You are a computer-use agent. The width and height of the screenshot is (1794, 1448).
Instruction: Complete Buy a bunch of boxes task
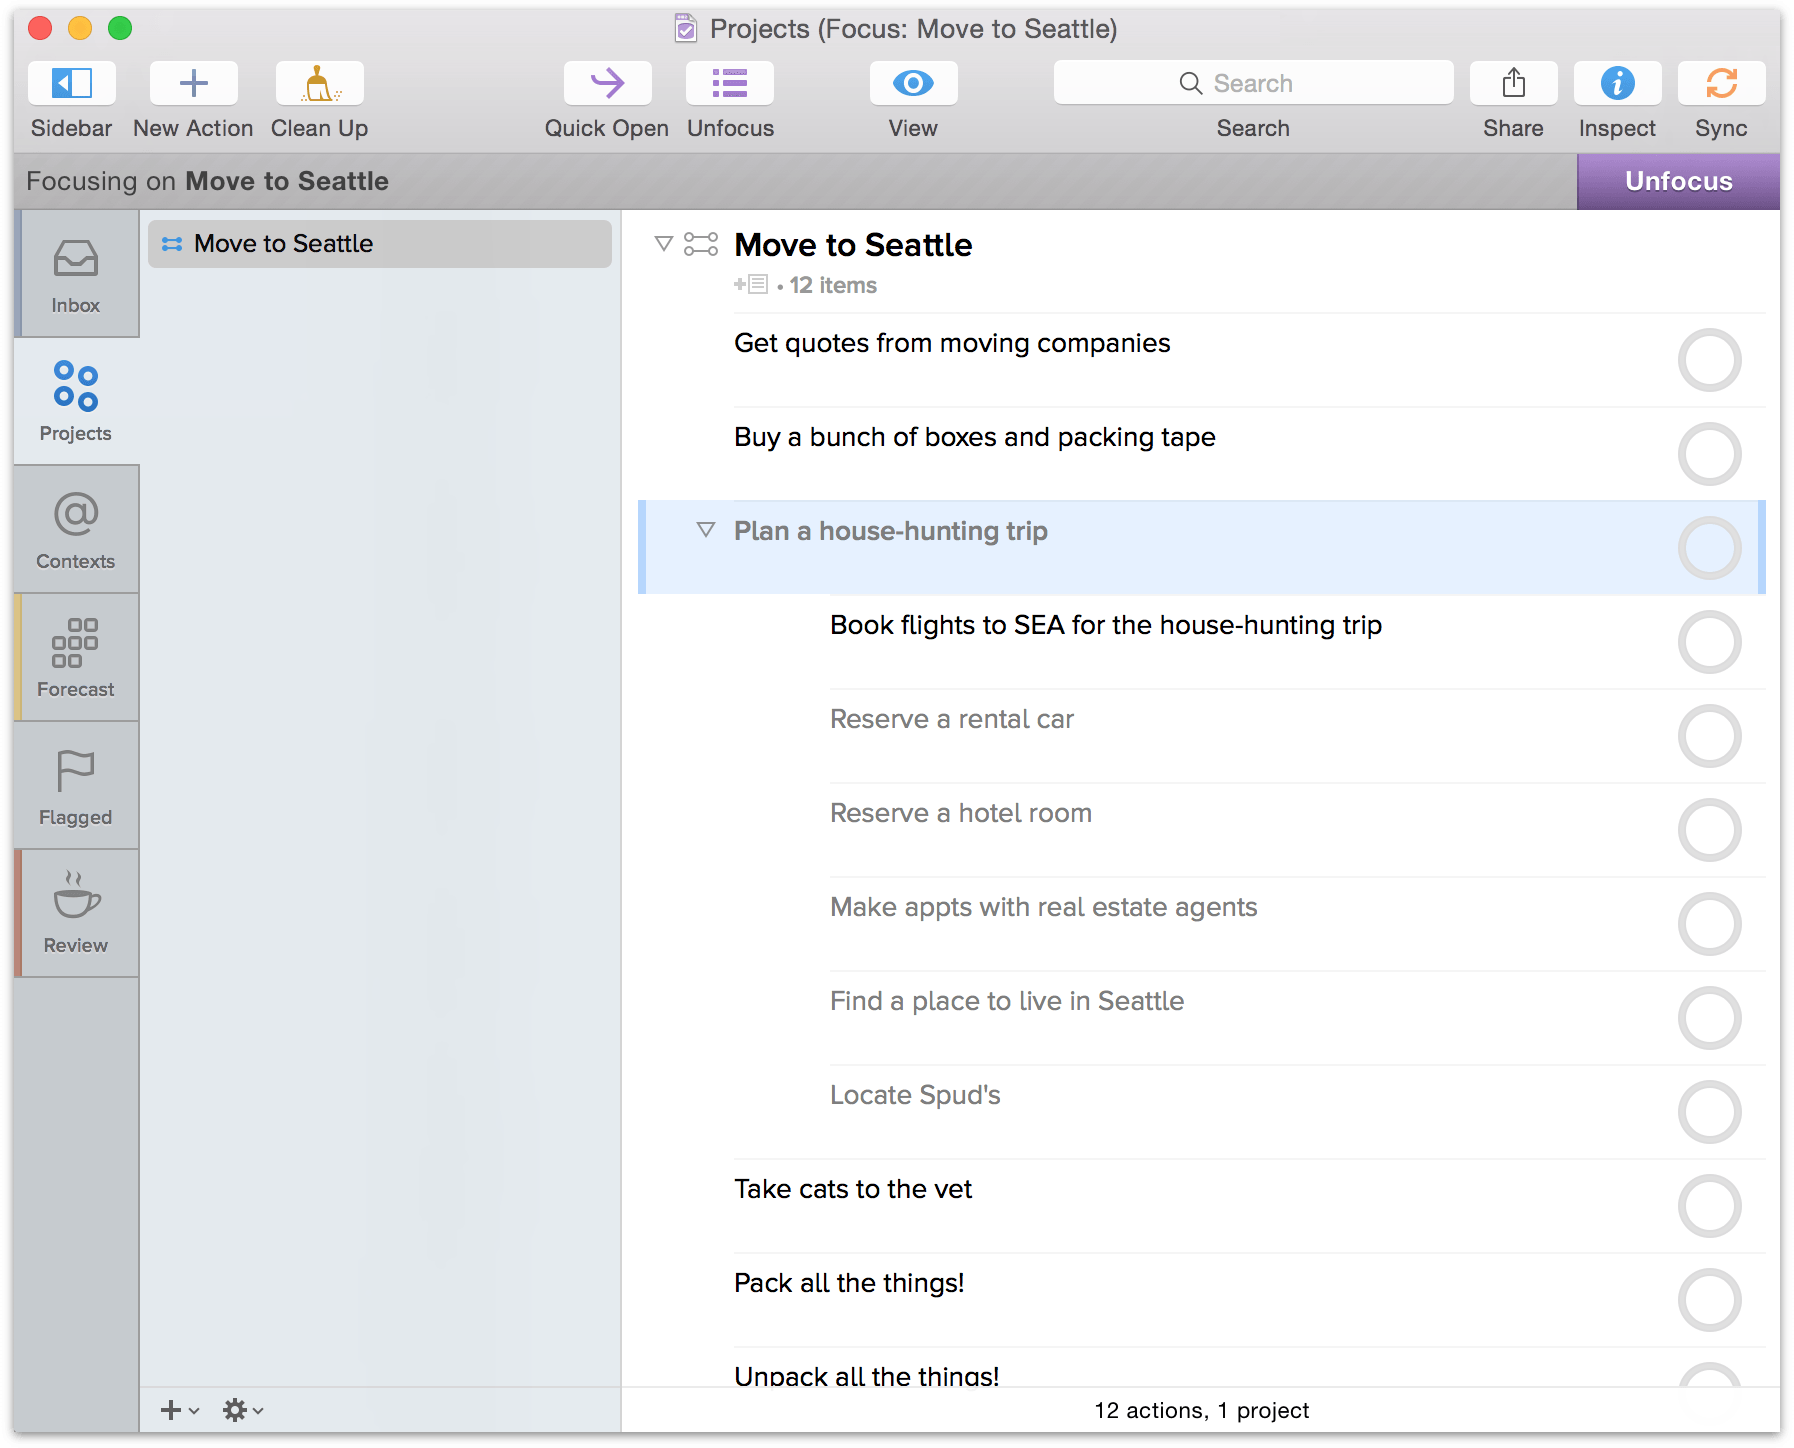[1709, 454]
